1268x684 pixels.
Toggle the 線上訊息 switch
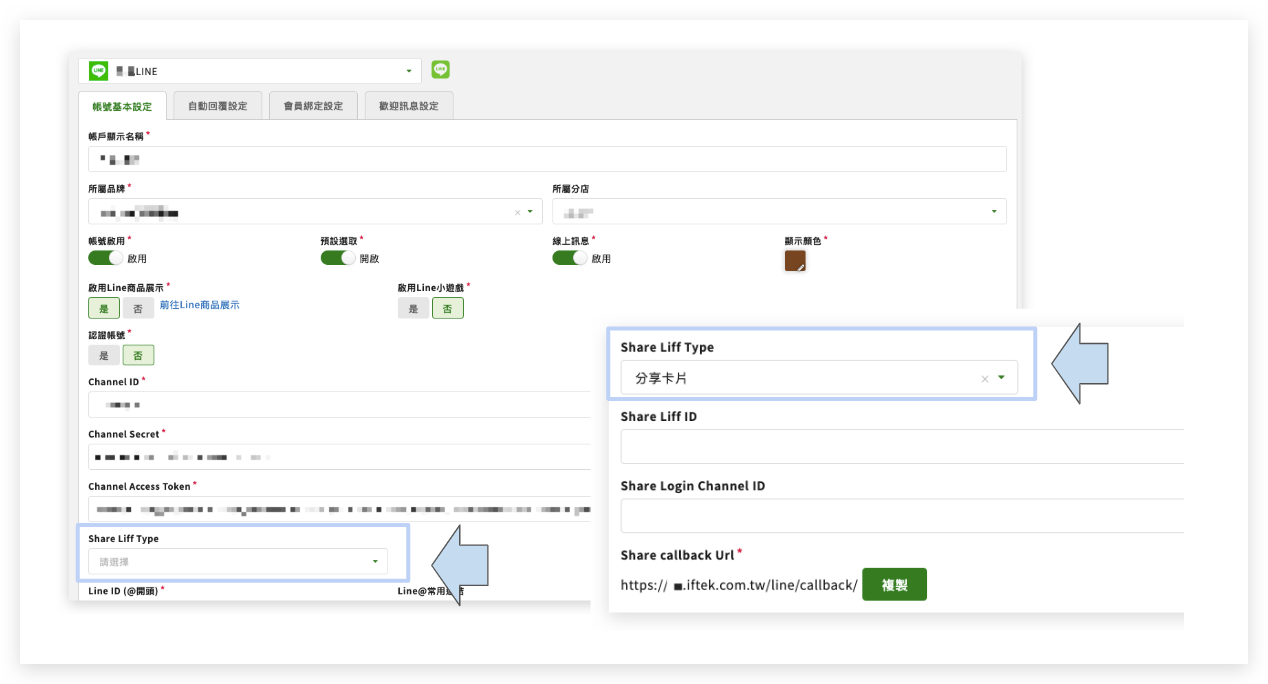570,258
